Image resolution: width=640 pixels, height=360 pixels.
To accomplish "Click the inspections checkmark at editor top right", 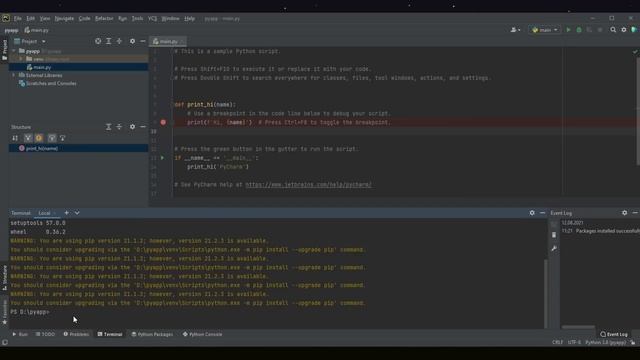I will click(x=635, y=51).
